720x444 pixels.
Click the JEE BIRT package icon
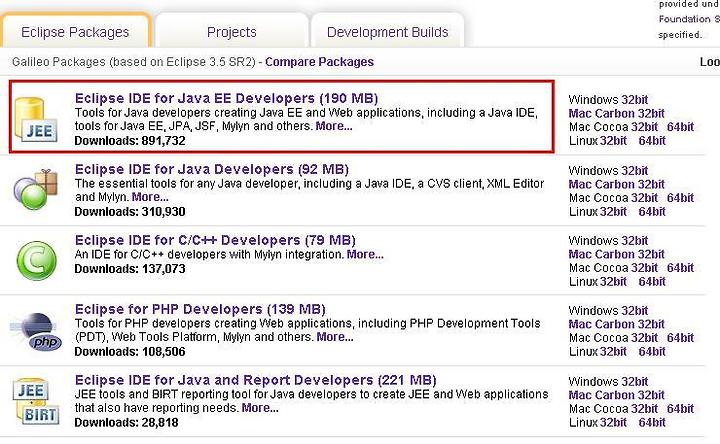[x=36, y=401]
